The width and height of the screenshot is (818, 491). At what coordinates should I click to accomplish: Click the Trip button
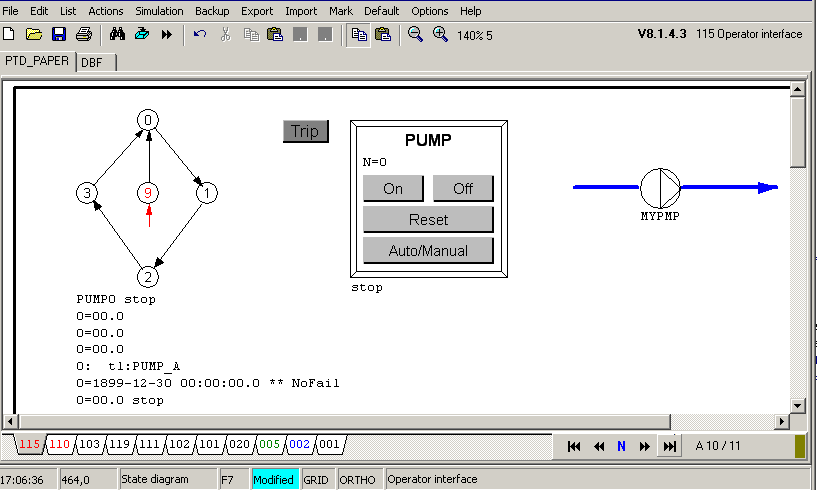click(306, 131)
